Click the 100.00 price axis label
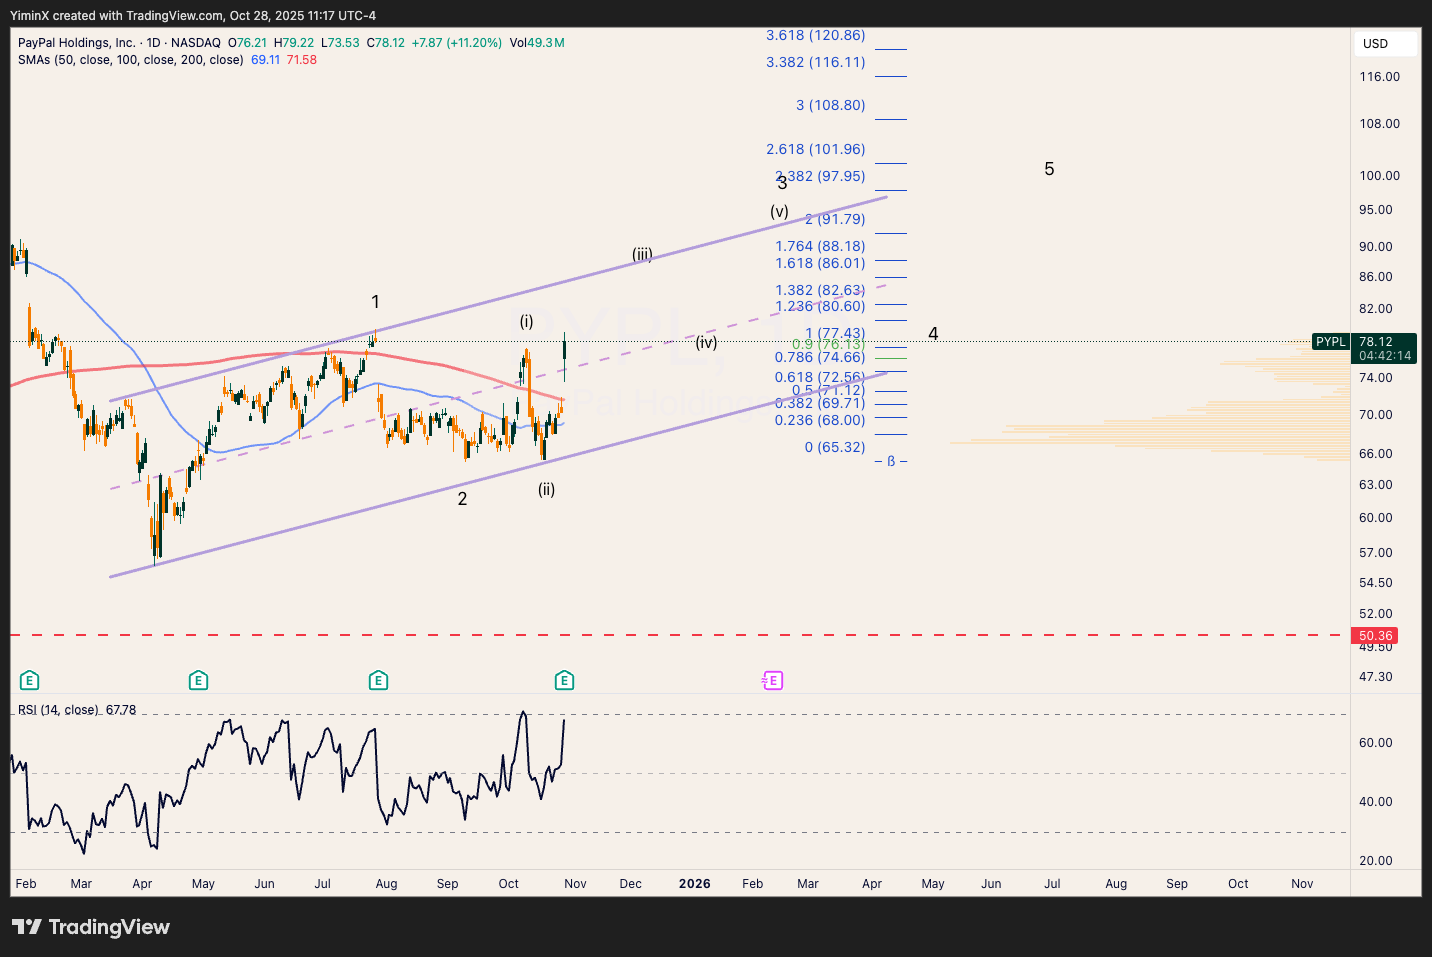 pos(1380,176)
